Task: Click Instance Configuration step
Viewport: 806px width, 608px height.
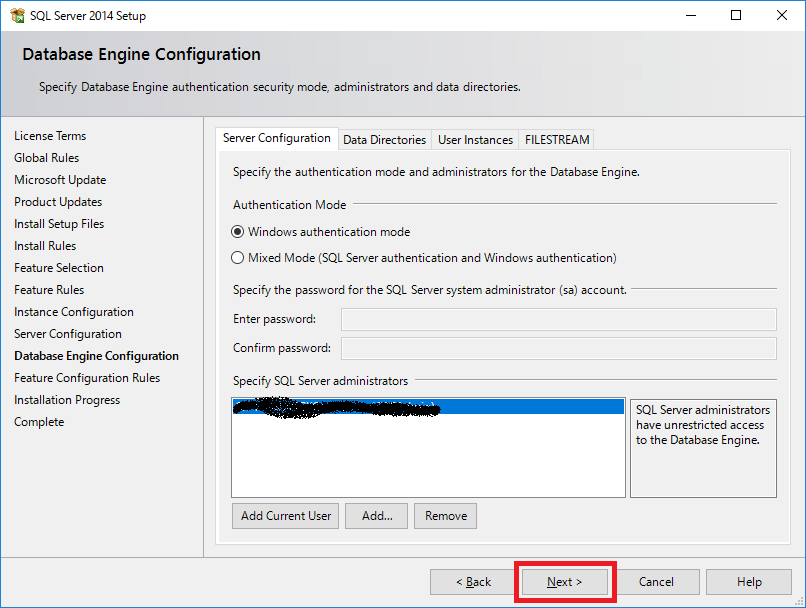Action: [x=74, y=312]
